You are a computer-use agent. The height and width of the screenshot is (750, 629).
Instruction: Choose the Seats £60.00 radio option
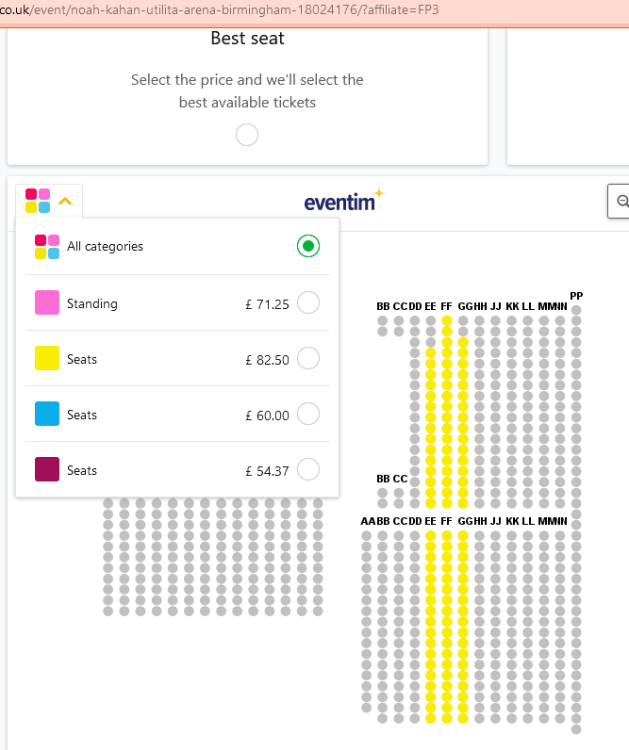(308, 414)
